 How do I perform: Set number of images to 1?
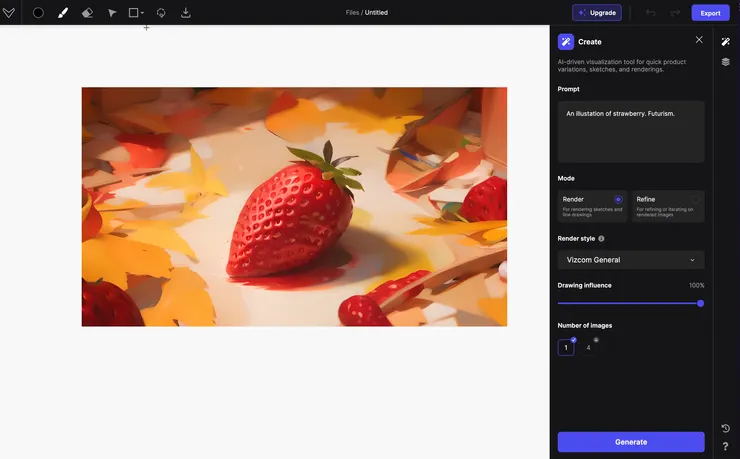(x=566, y=347)
